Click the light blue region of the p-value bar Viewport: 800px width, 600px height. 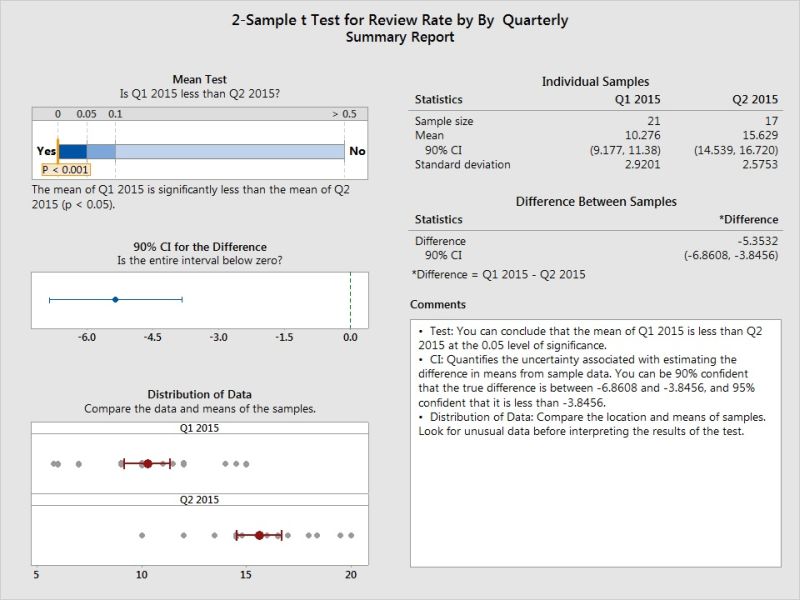coord(230,151)
